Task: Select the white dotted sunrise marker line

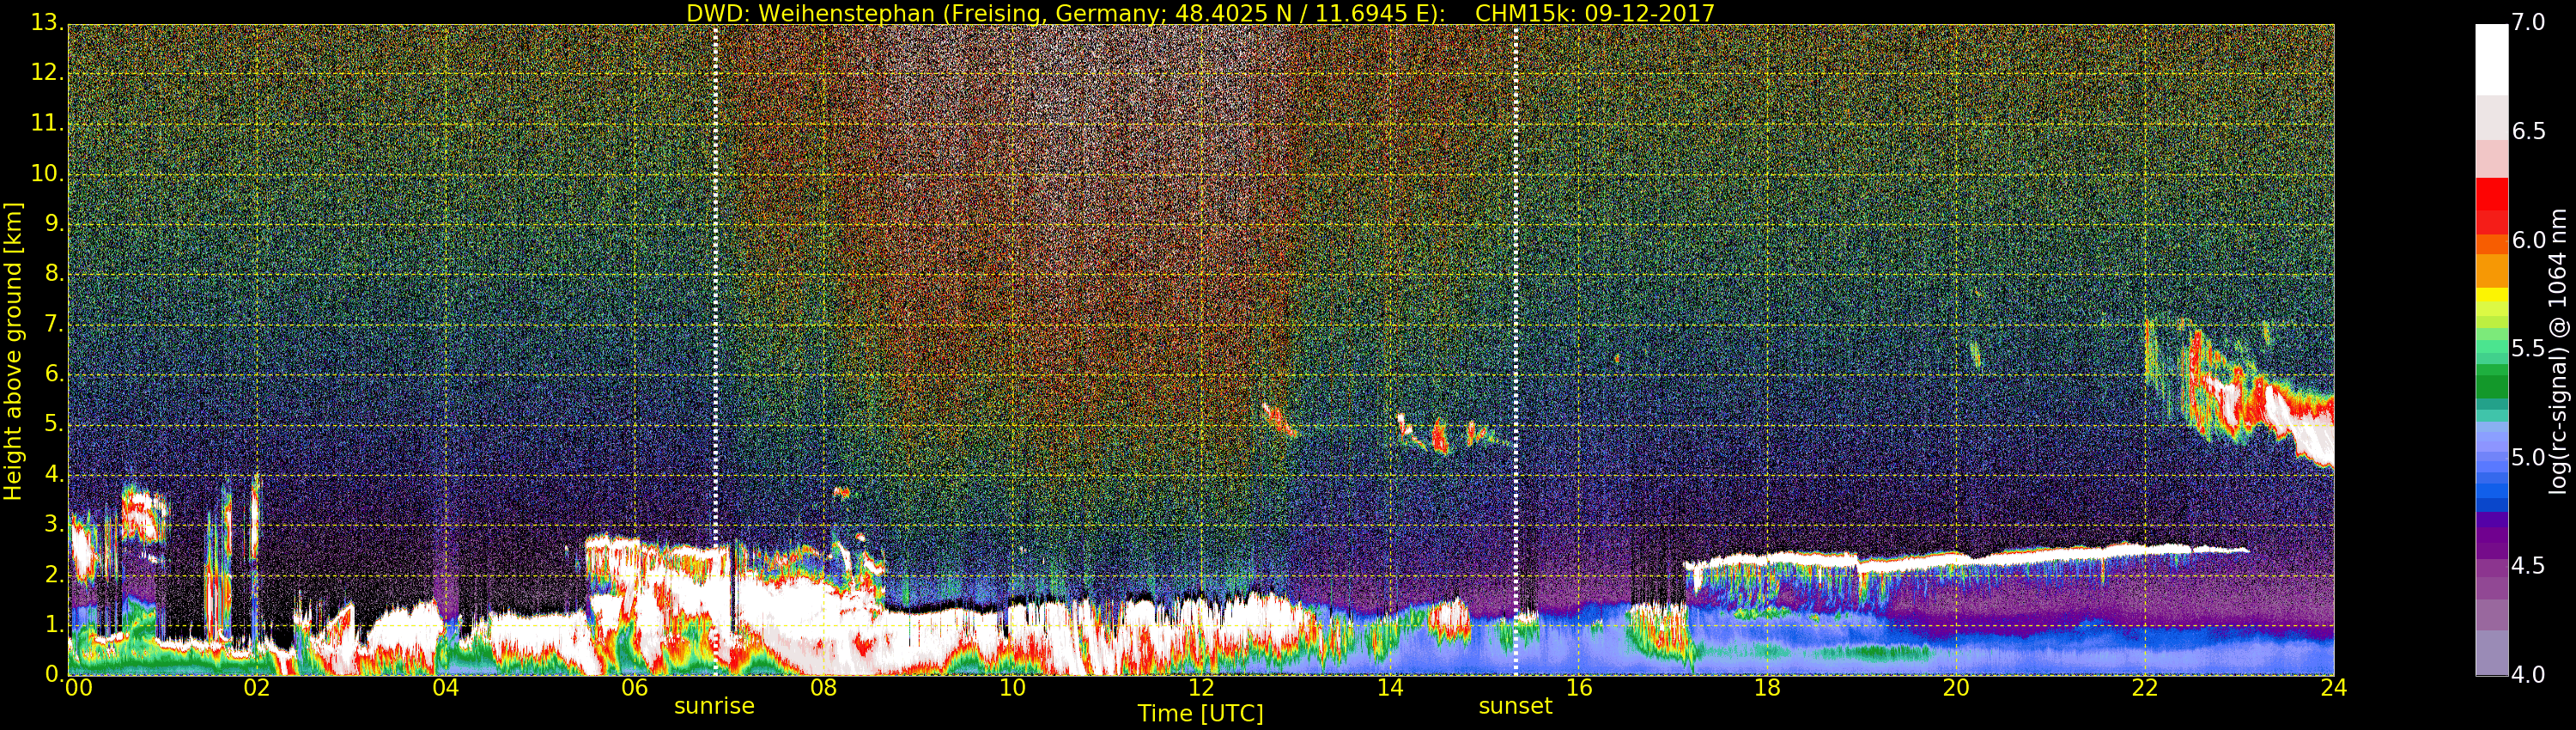Action: (715, 350)
